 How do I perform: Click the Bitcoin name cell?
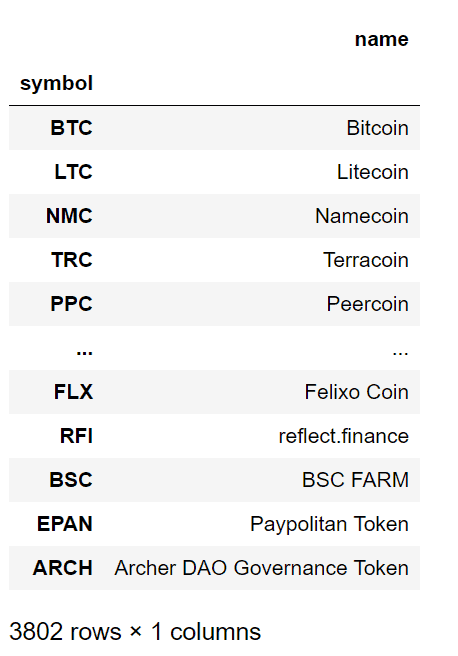[377, 128]
